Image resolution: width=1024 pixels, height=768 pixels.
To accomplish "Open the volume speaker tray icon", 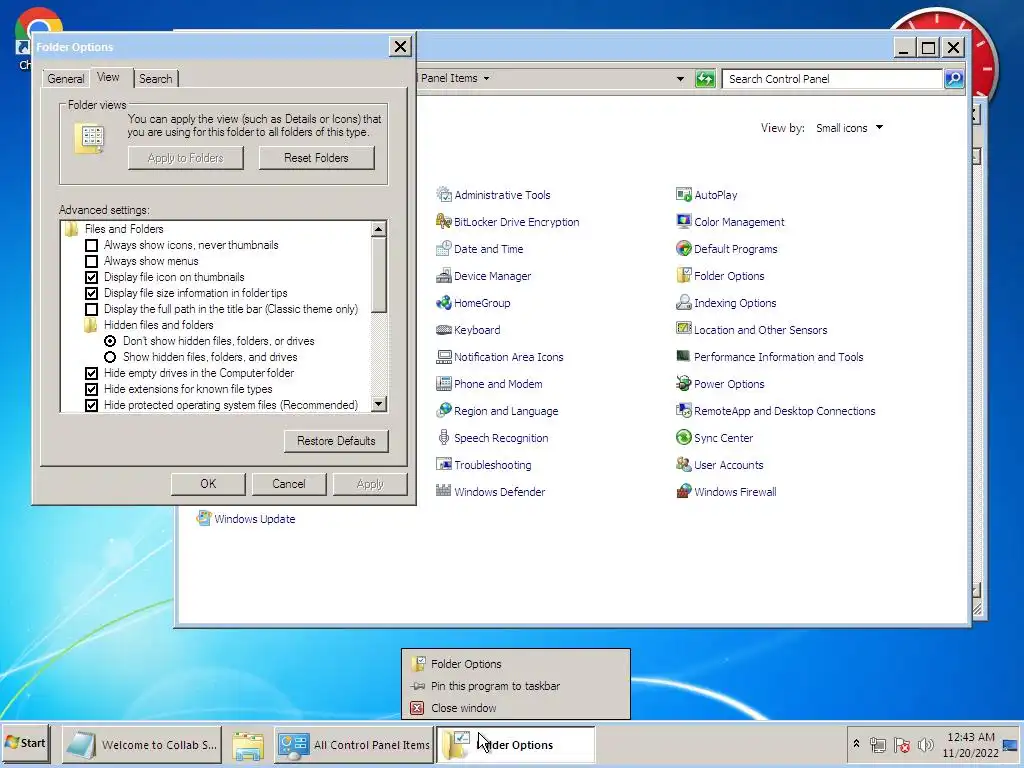I will coord(925,744).
